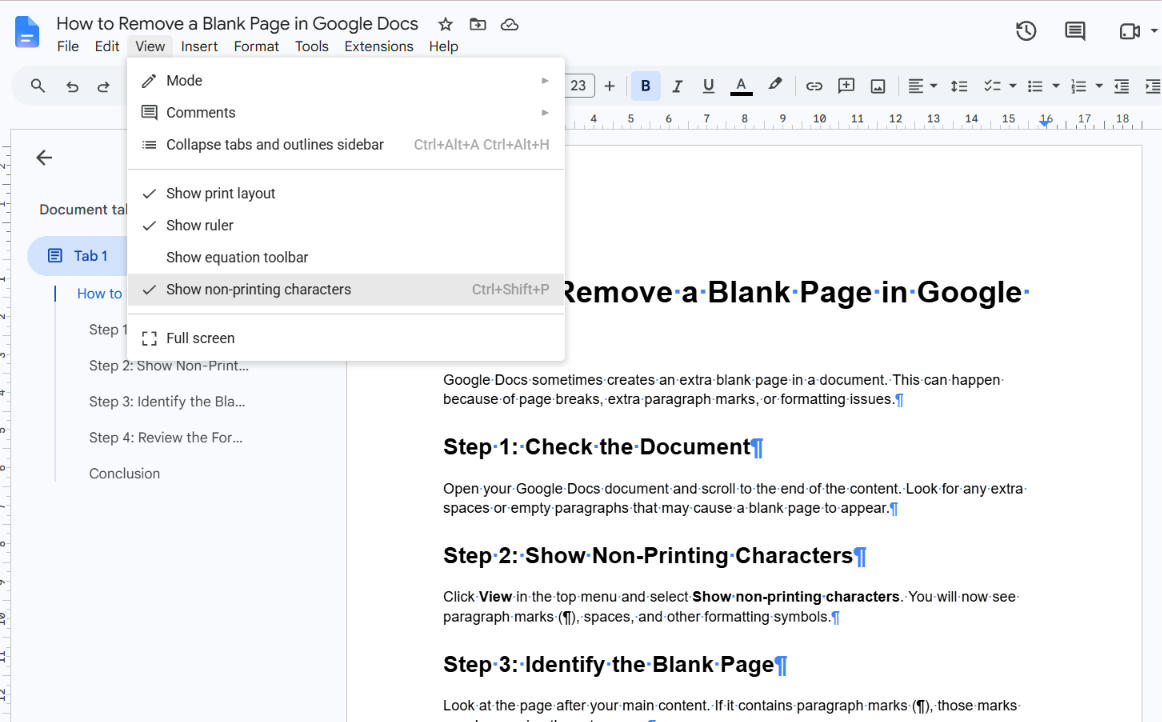
Task: Open bulleted list options dropdown arrow
Action: [x=1055, y=86]
